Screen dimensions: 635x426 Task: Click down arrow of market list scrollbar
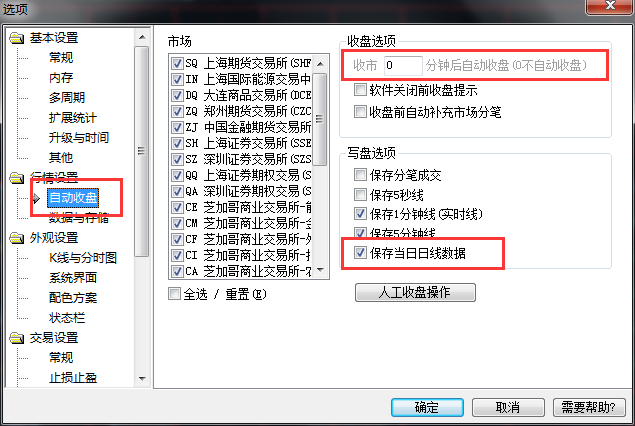(320, 270)
